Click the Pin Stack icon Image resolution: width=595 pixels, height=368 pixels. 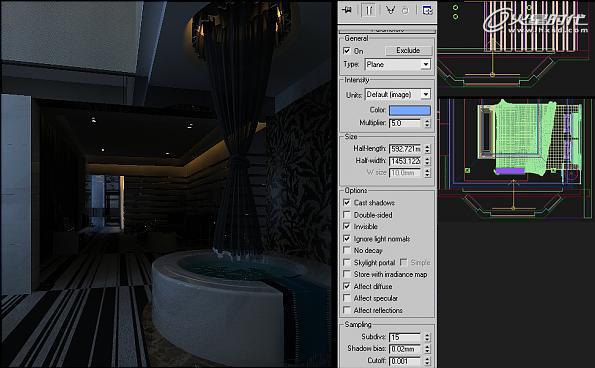click(346, 10)
